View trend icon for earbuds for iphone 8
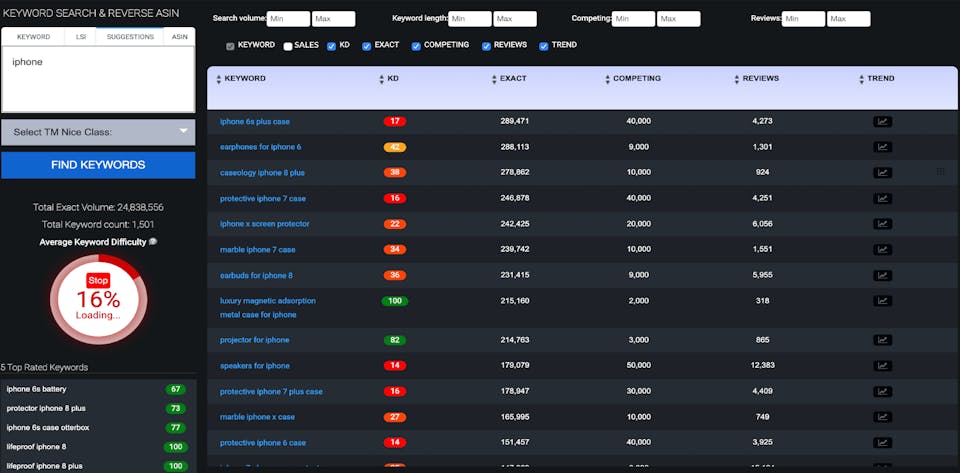This screenshot has height=473, width=960. point(882,275)
